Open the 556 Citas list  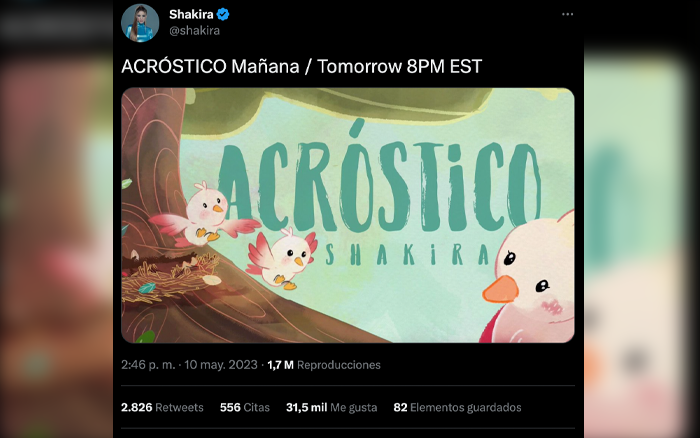pyautogui.click(x=245, y=407)
